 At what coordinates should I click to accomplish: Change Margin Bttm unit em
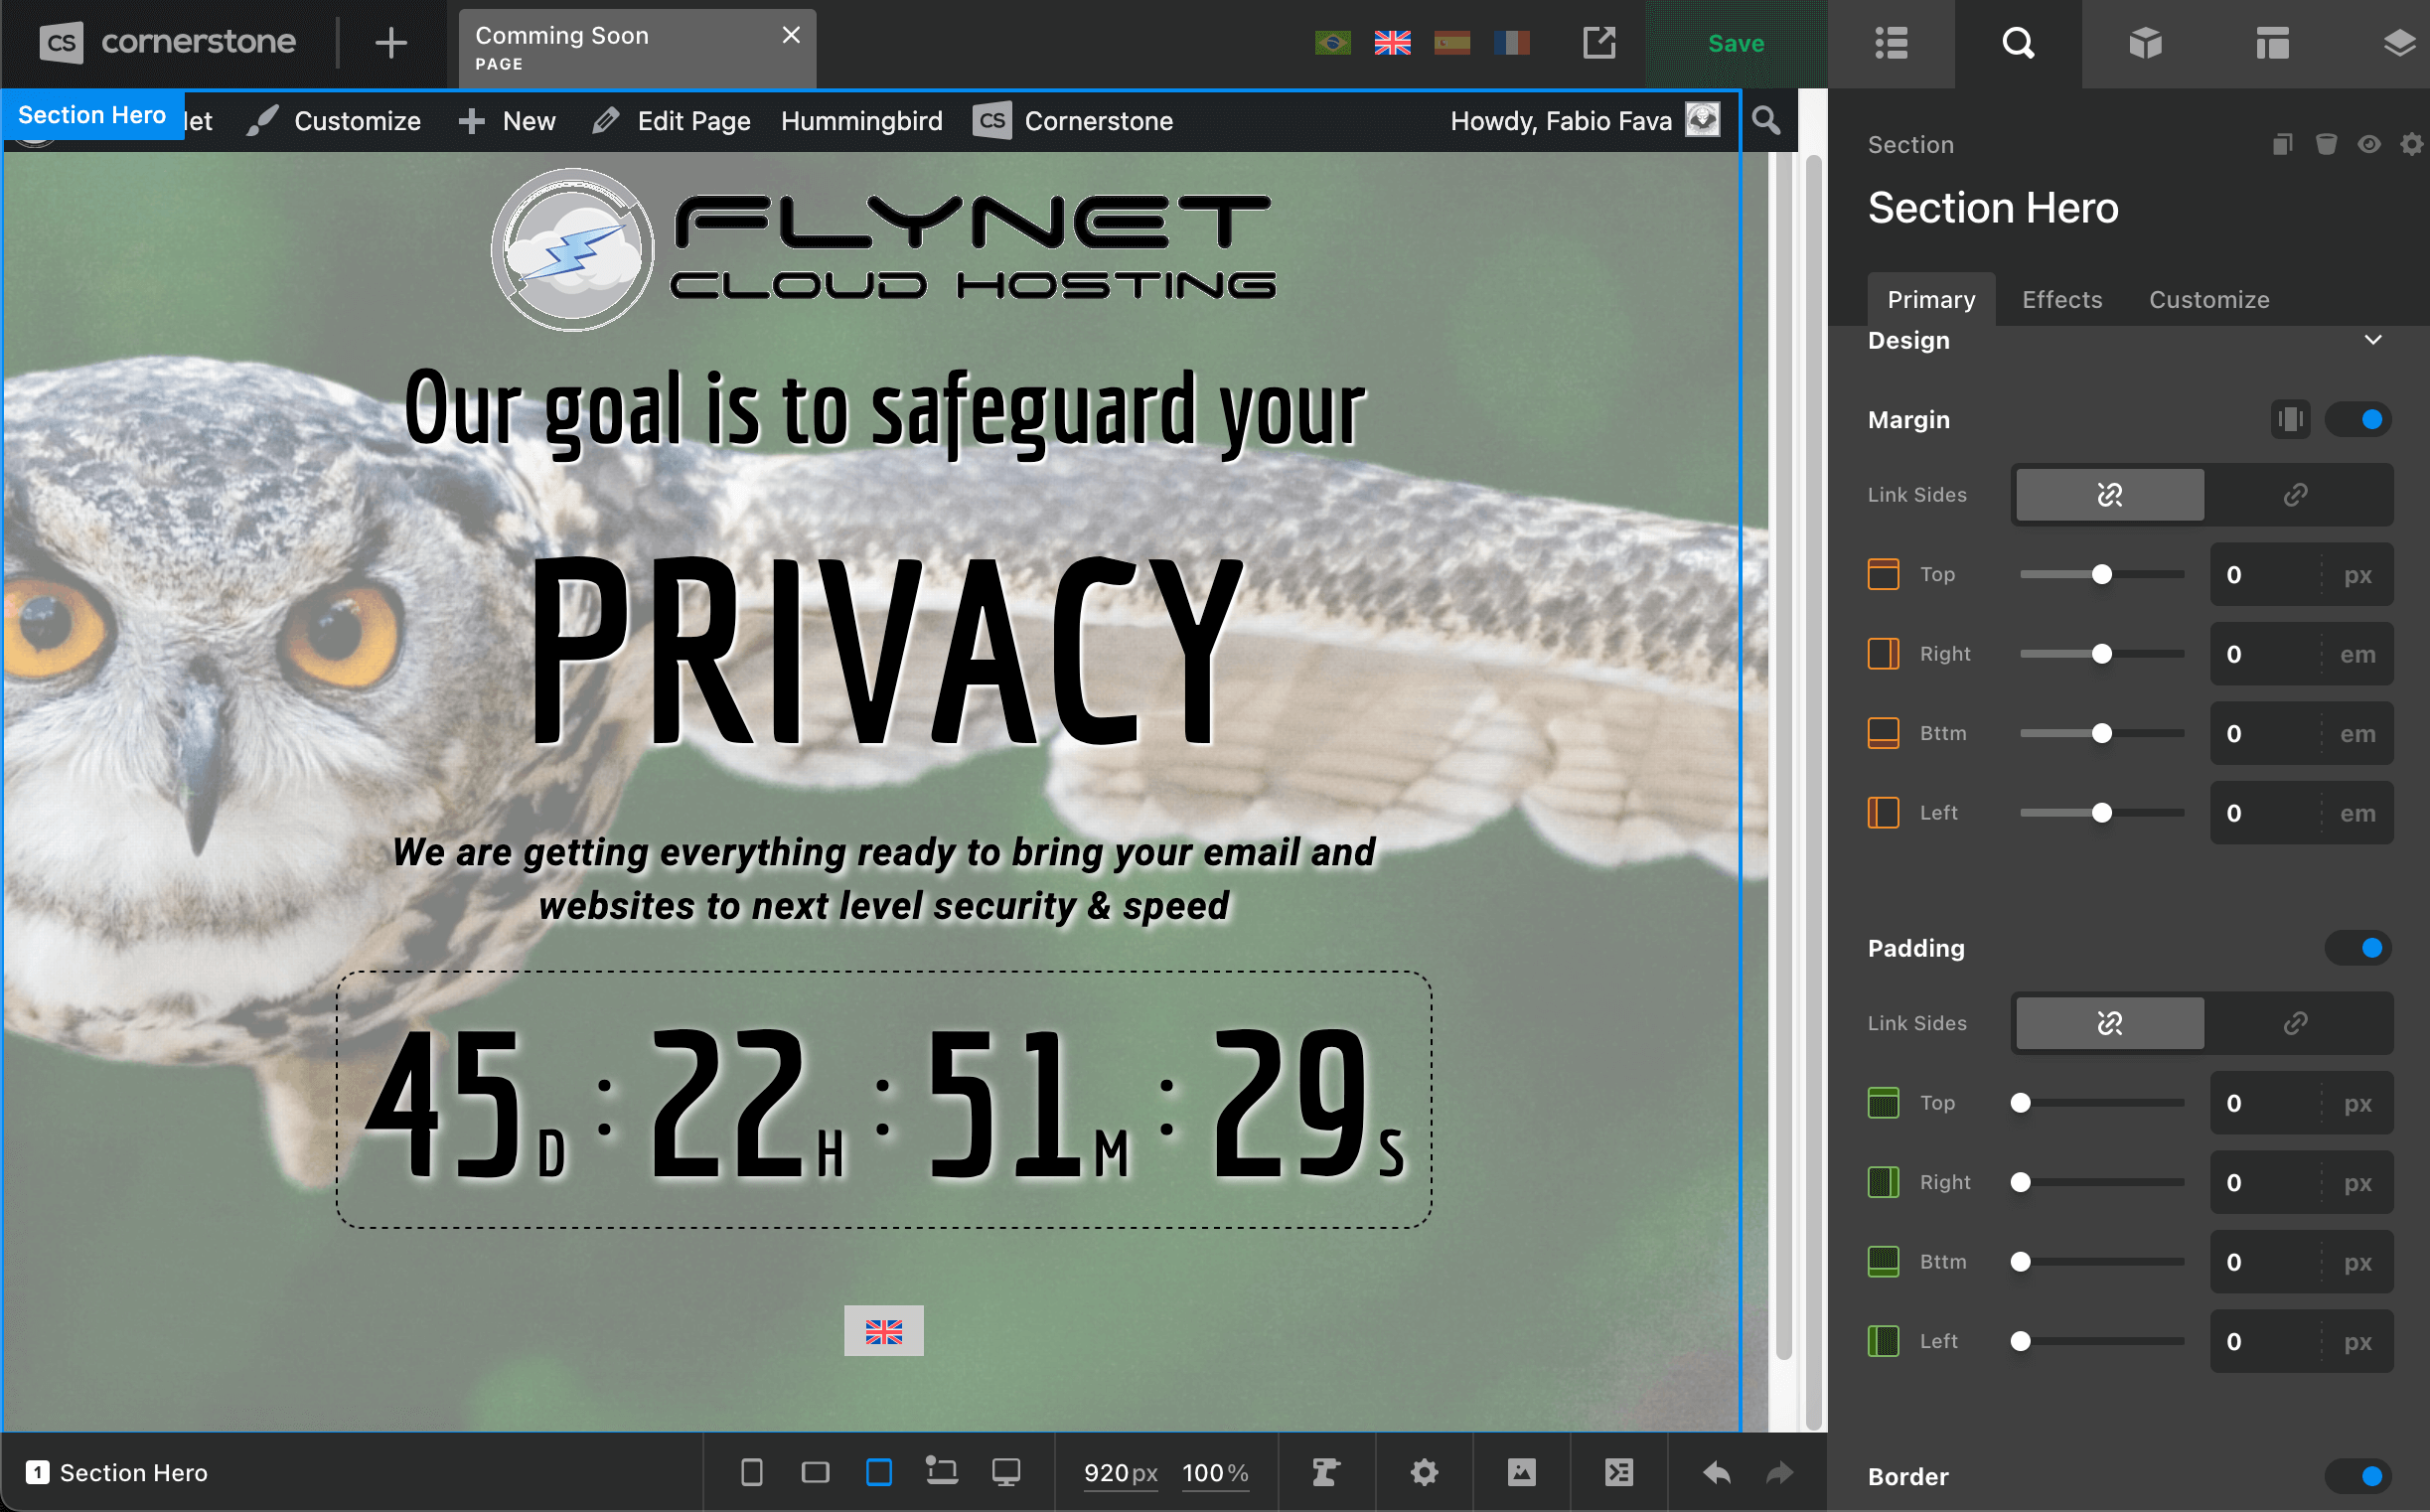(2357, 734)
